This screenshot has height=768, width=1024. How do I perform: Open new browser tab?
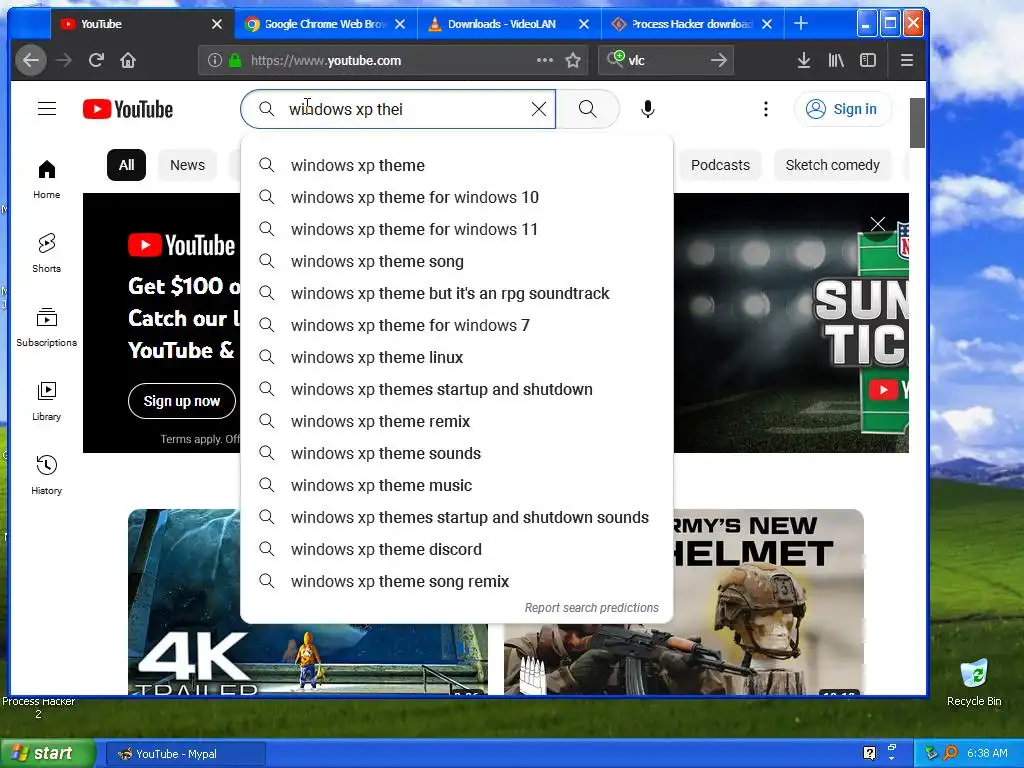pyautogui.click(x=801, y=24)
